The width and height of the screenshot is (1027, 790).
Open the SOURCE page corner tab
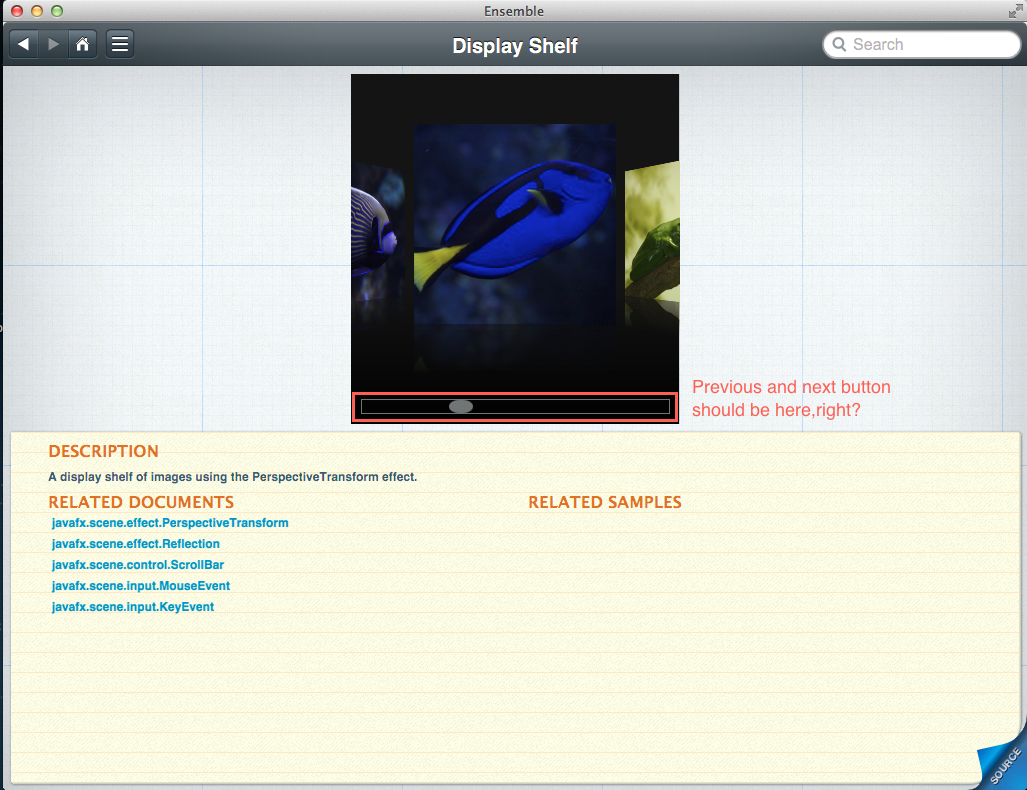1004,765
